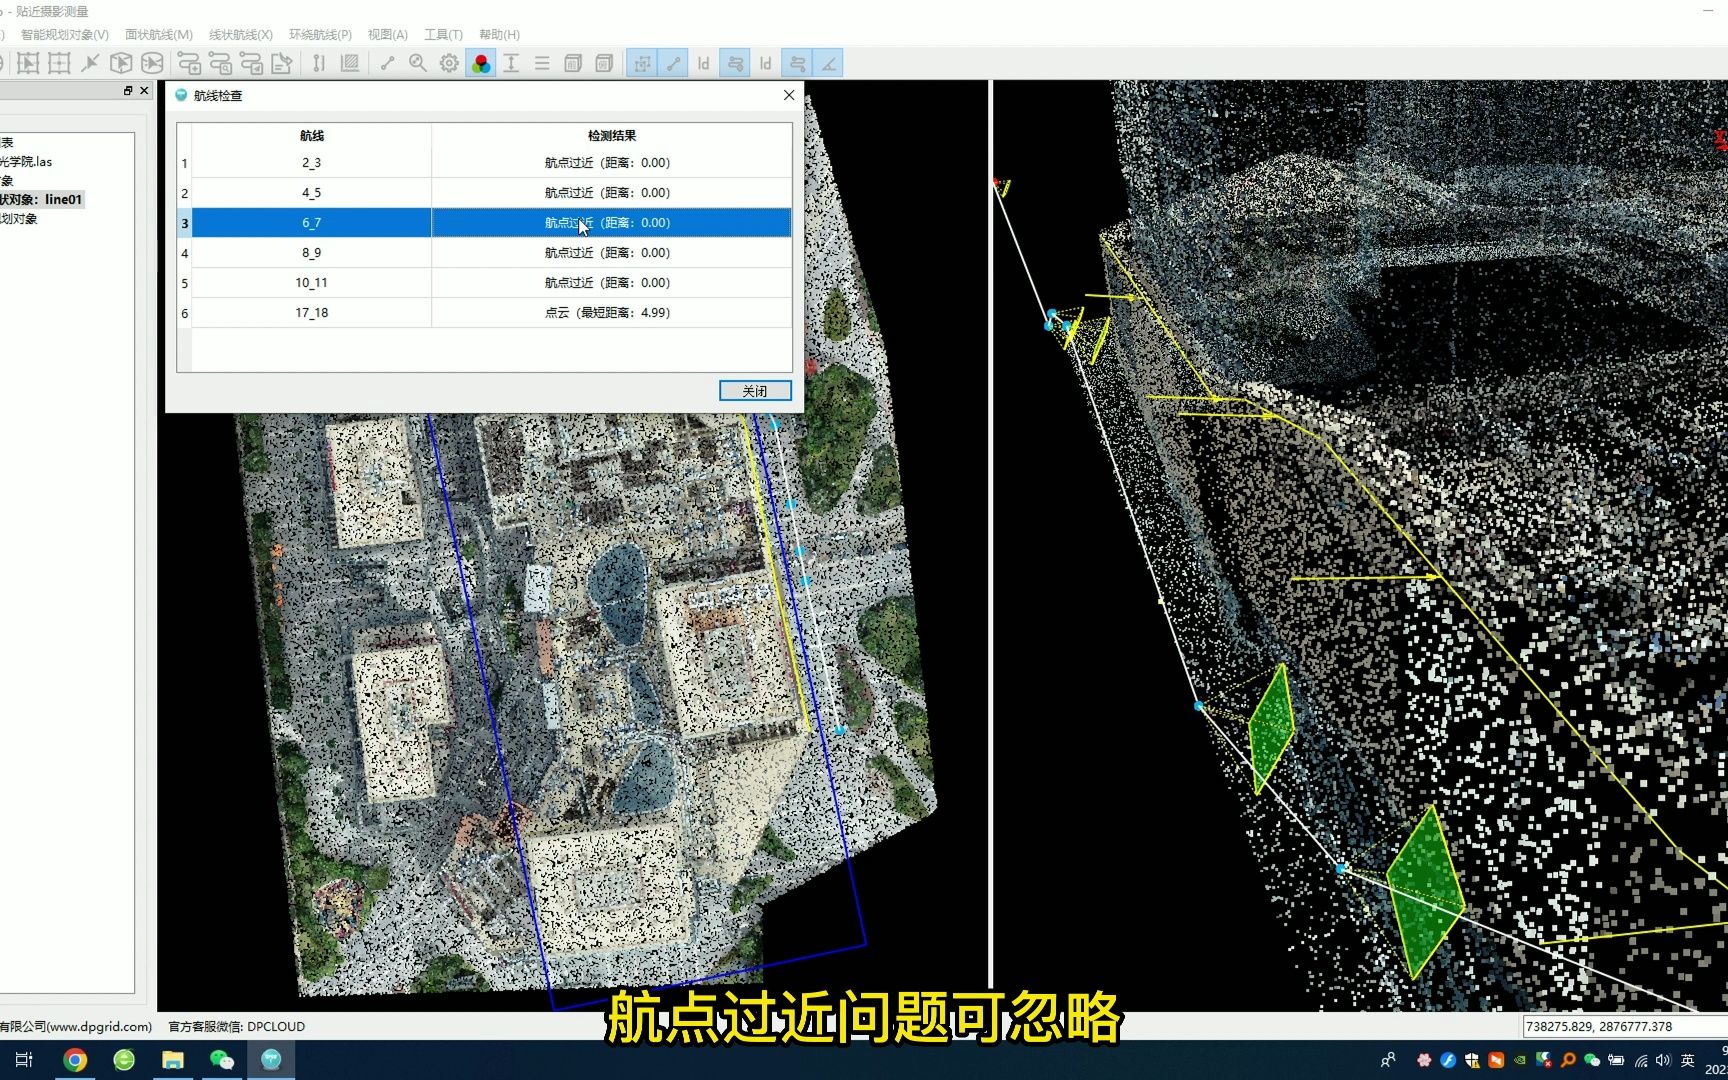Toggle the Id label between the two route toggles
This screenshot has width=1728, height=1080.
766,63
